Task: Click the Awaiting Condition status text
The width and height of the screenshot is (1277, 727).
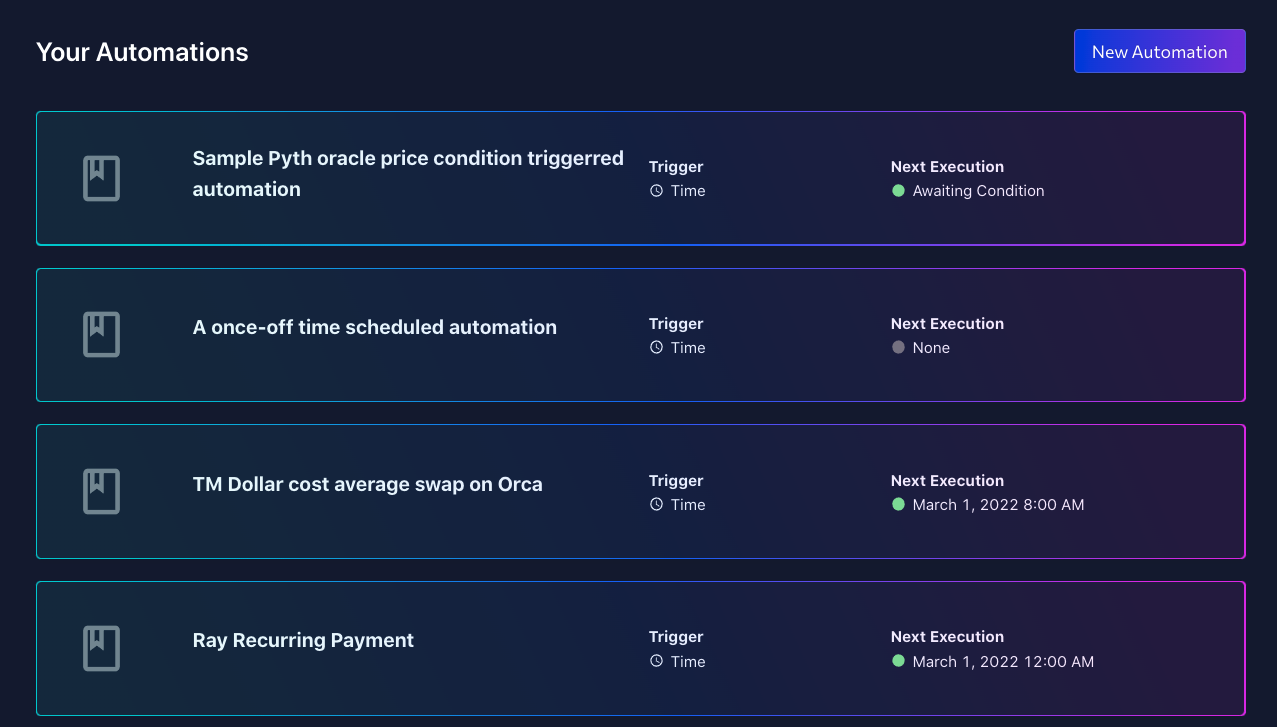Action: point(978,191)
